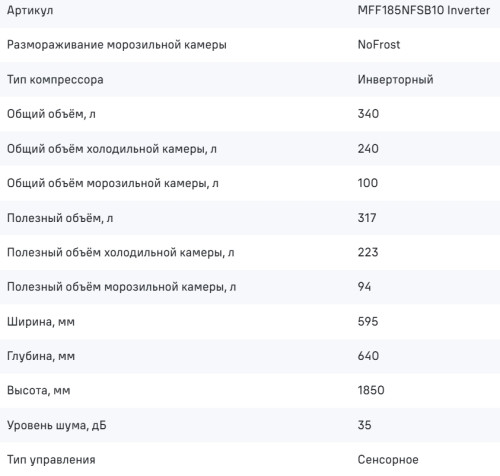Select usable fridge volume value 223
The width and height of the screenshot is (500, 476).
pos(368,252)
